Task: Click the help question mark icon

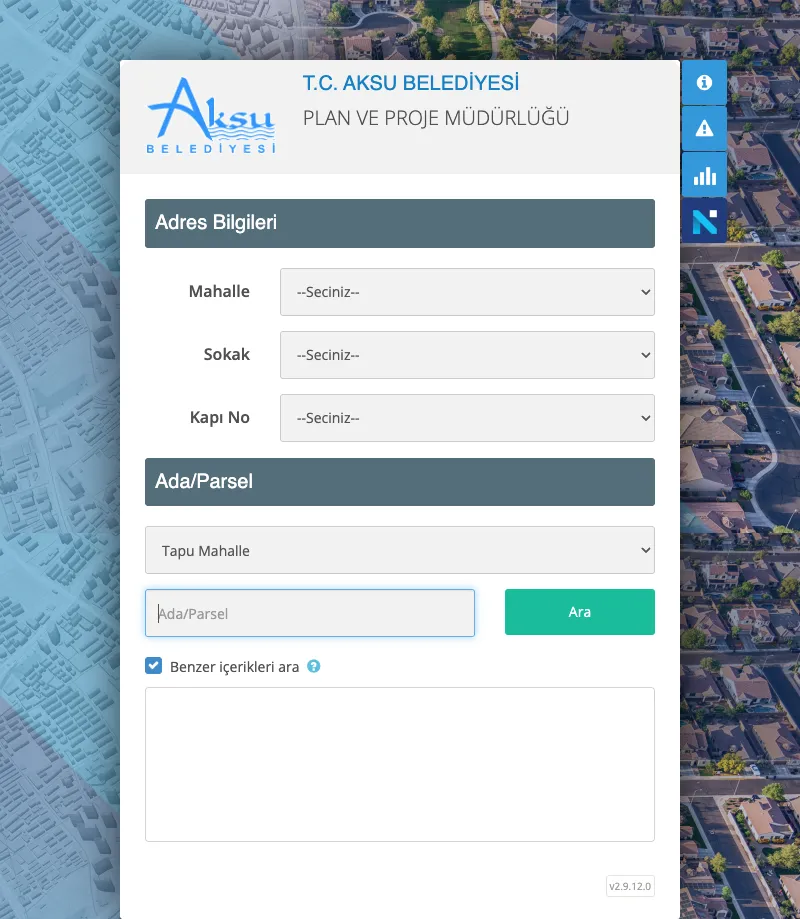Action: pyautogui.click(x=314, y=666)
